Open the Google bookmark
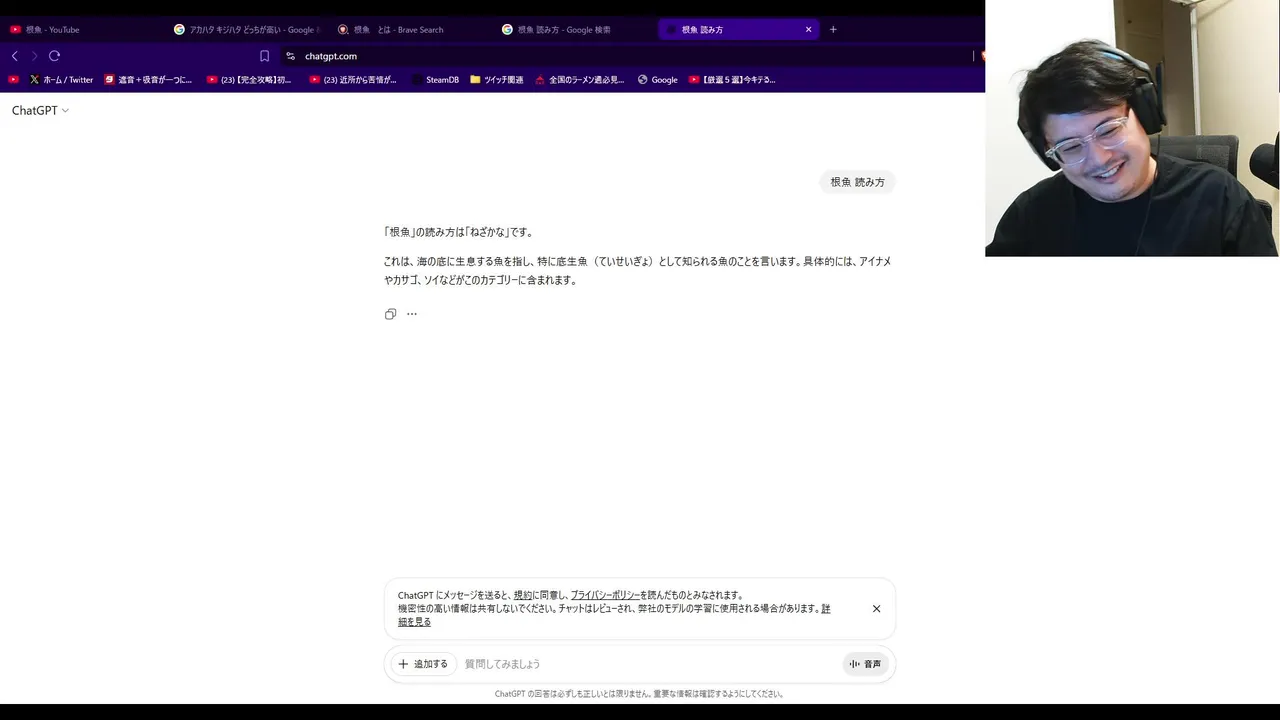Viewport: 1280px width, 720px height. coord(657,79)
